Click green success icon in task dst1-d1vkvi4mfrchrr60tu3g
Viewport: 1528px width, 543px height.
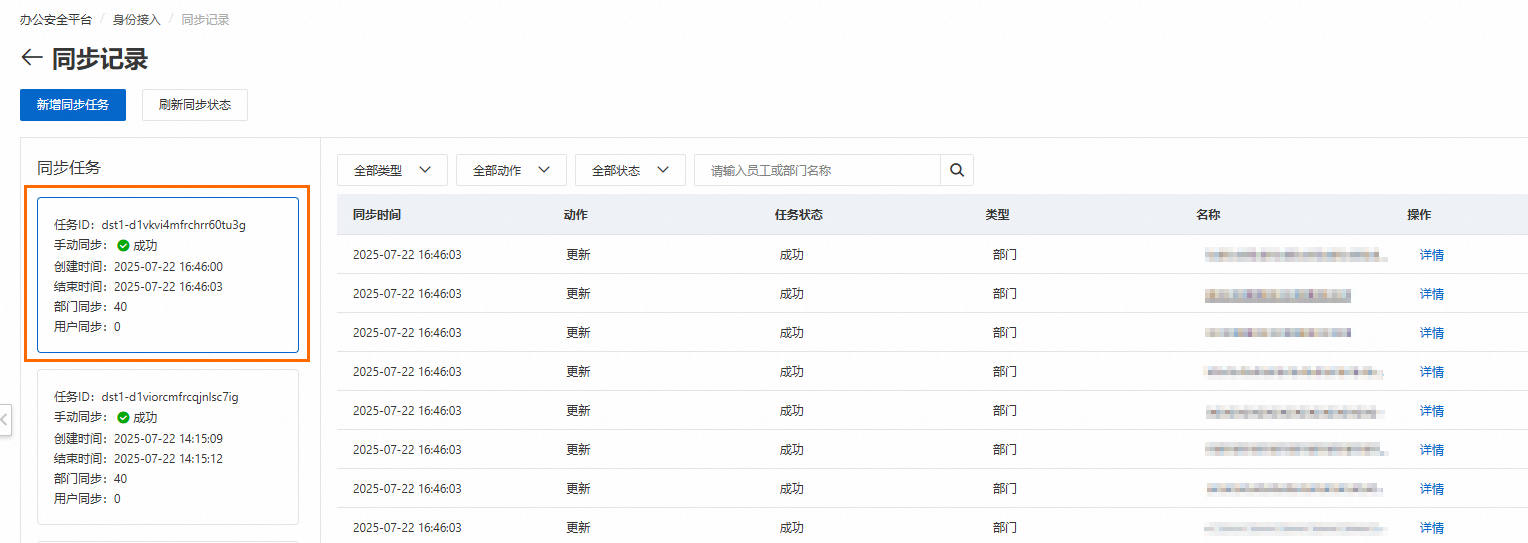[x=123, y=245]
